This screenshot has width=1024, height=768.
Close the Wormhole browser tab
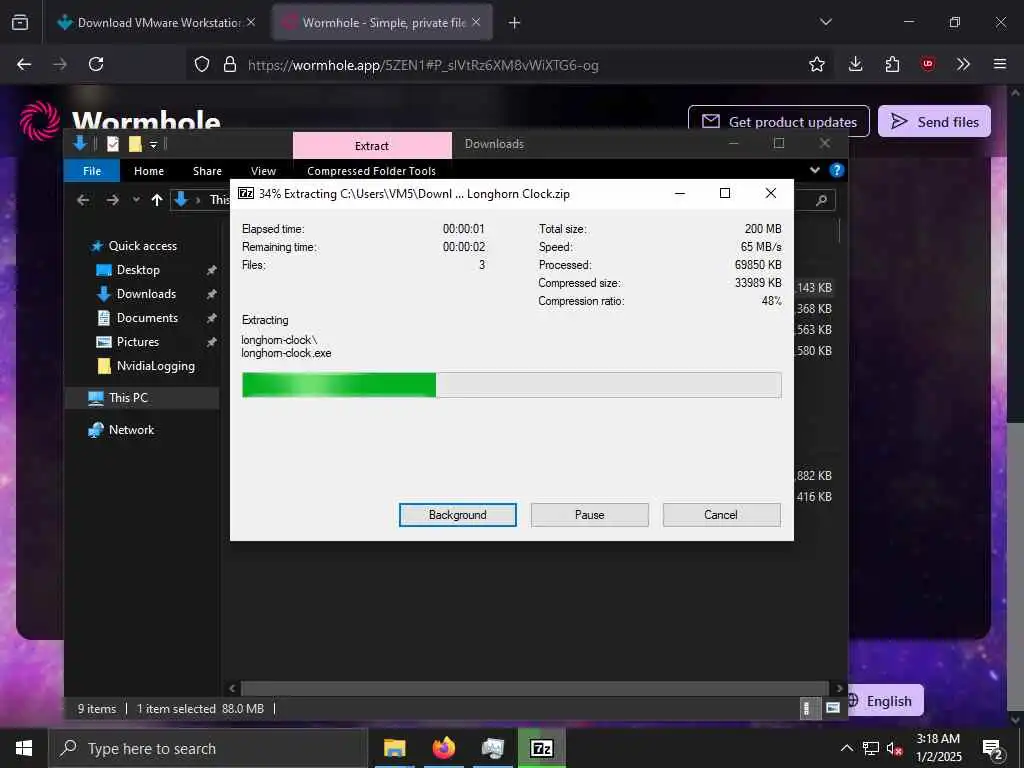(476, 22)
